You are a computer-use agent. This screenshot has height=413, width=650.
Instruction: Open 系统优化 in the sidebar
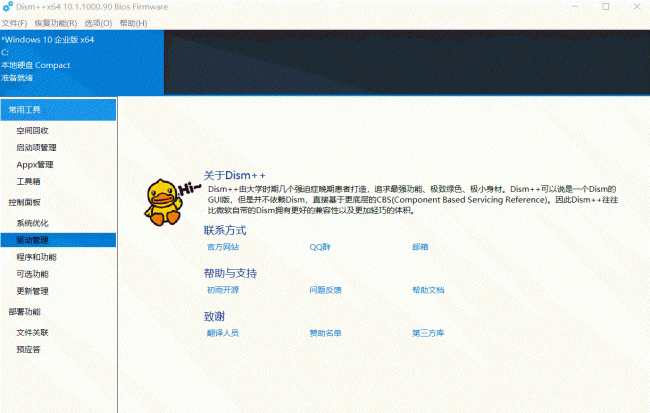pyautogui.click(x=32, y=223)
